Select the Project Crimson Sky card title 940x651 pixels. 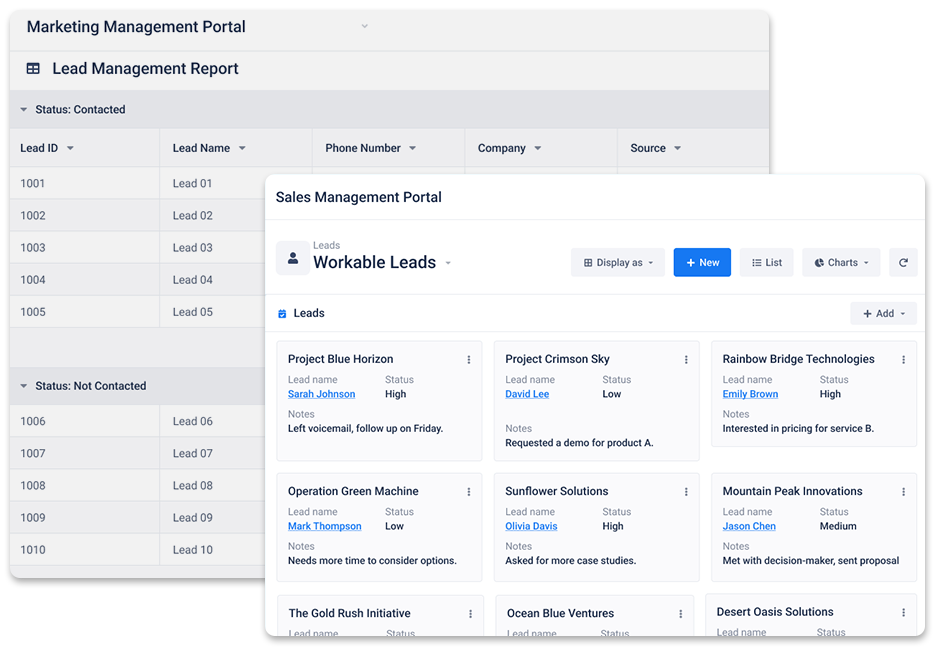(557, 359)
